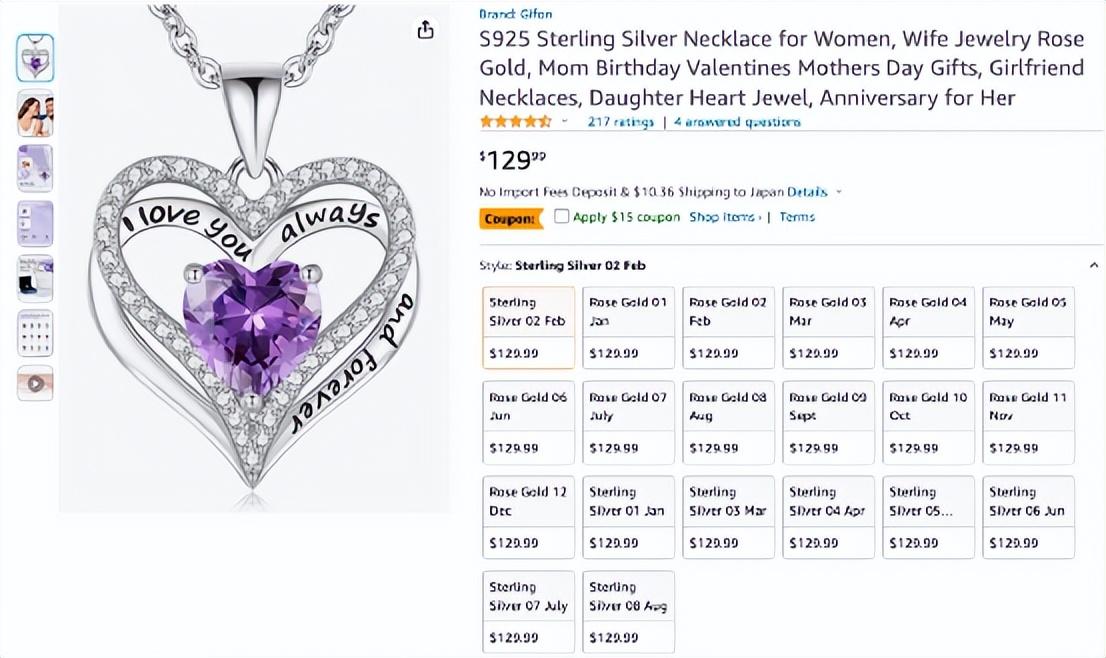
Task: Visit the Brand: Gifon store link
Action: (515, 14)
